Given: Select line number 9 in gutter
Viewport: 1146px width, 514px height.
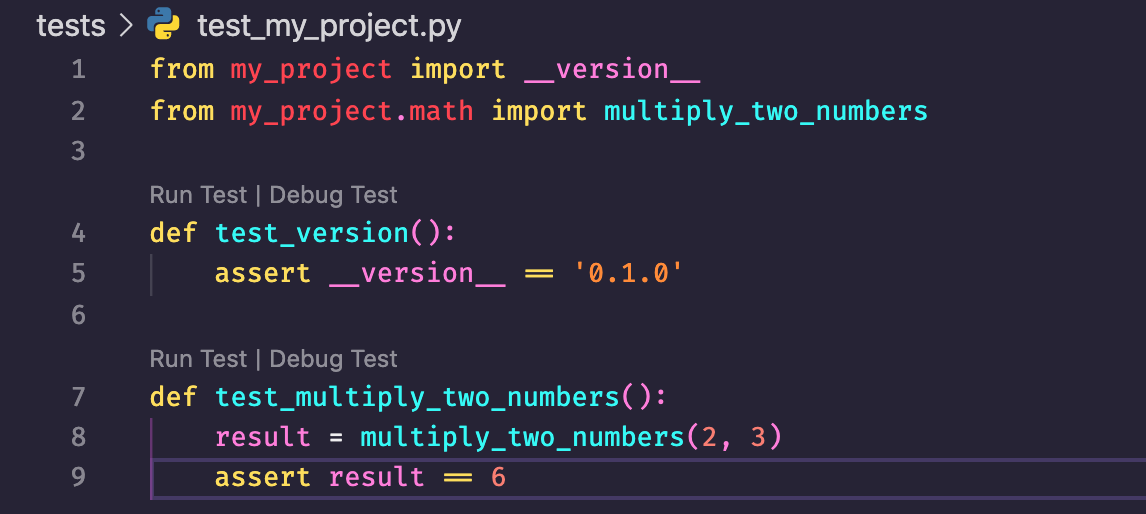Looking at the screenshot, I should (78, 477).
